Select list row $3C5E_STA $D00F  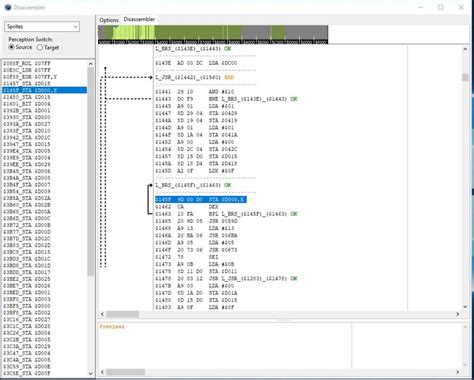[x=45, y=373]
